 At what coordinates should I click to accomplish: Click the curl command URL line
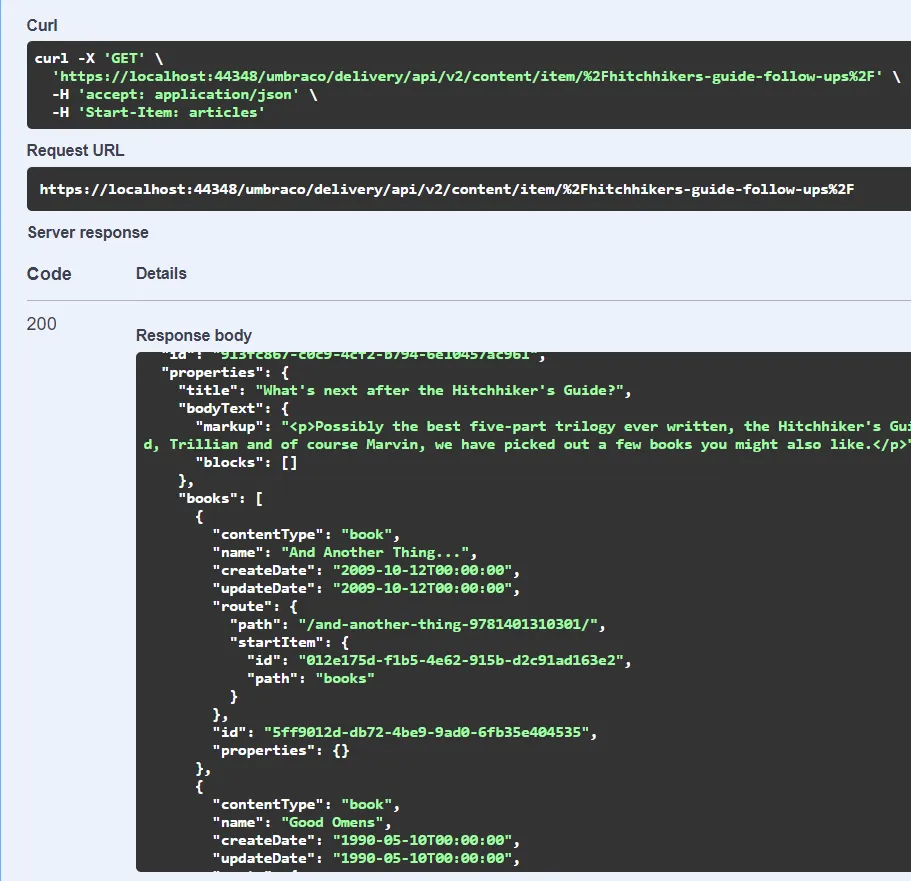[x=468, y=77]
